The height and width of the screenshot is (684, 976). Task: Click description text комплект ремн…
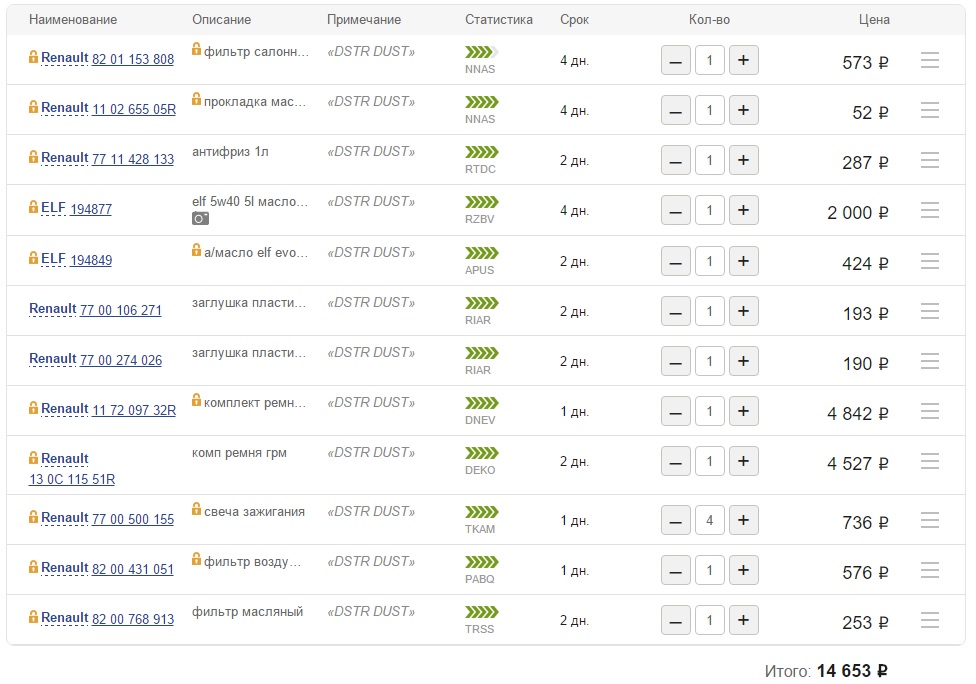pyautogui.click(x=255, y=403)
